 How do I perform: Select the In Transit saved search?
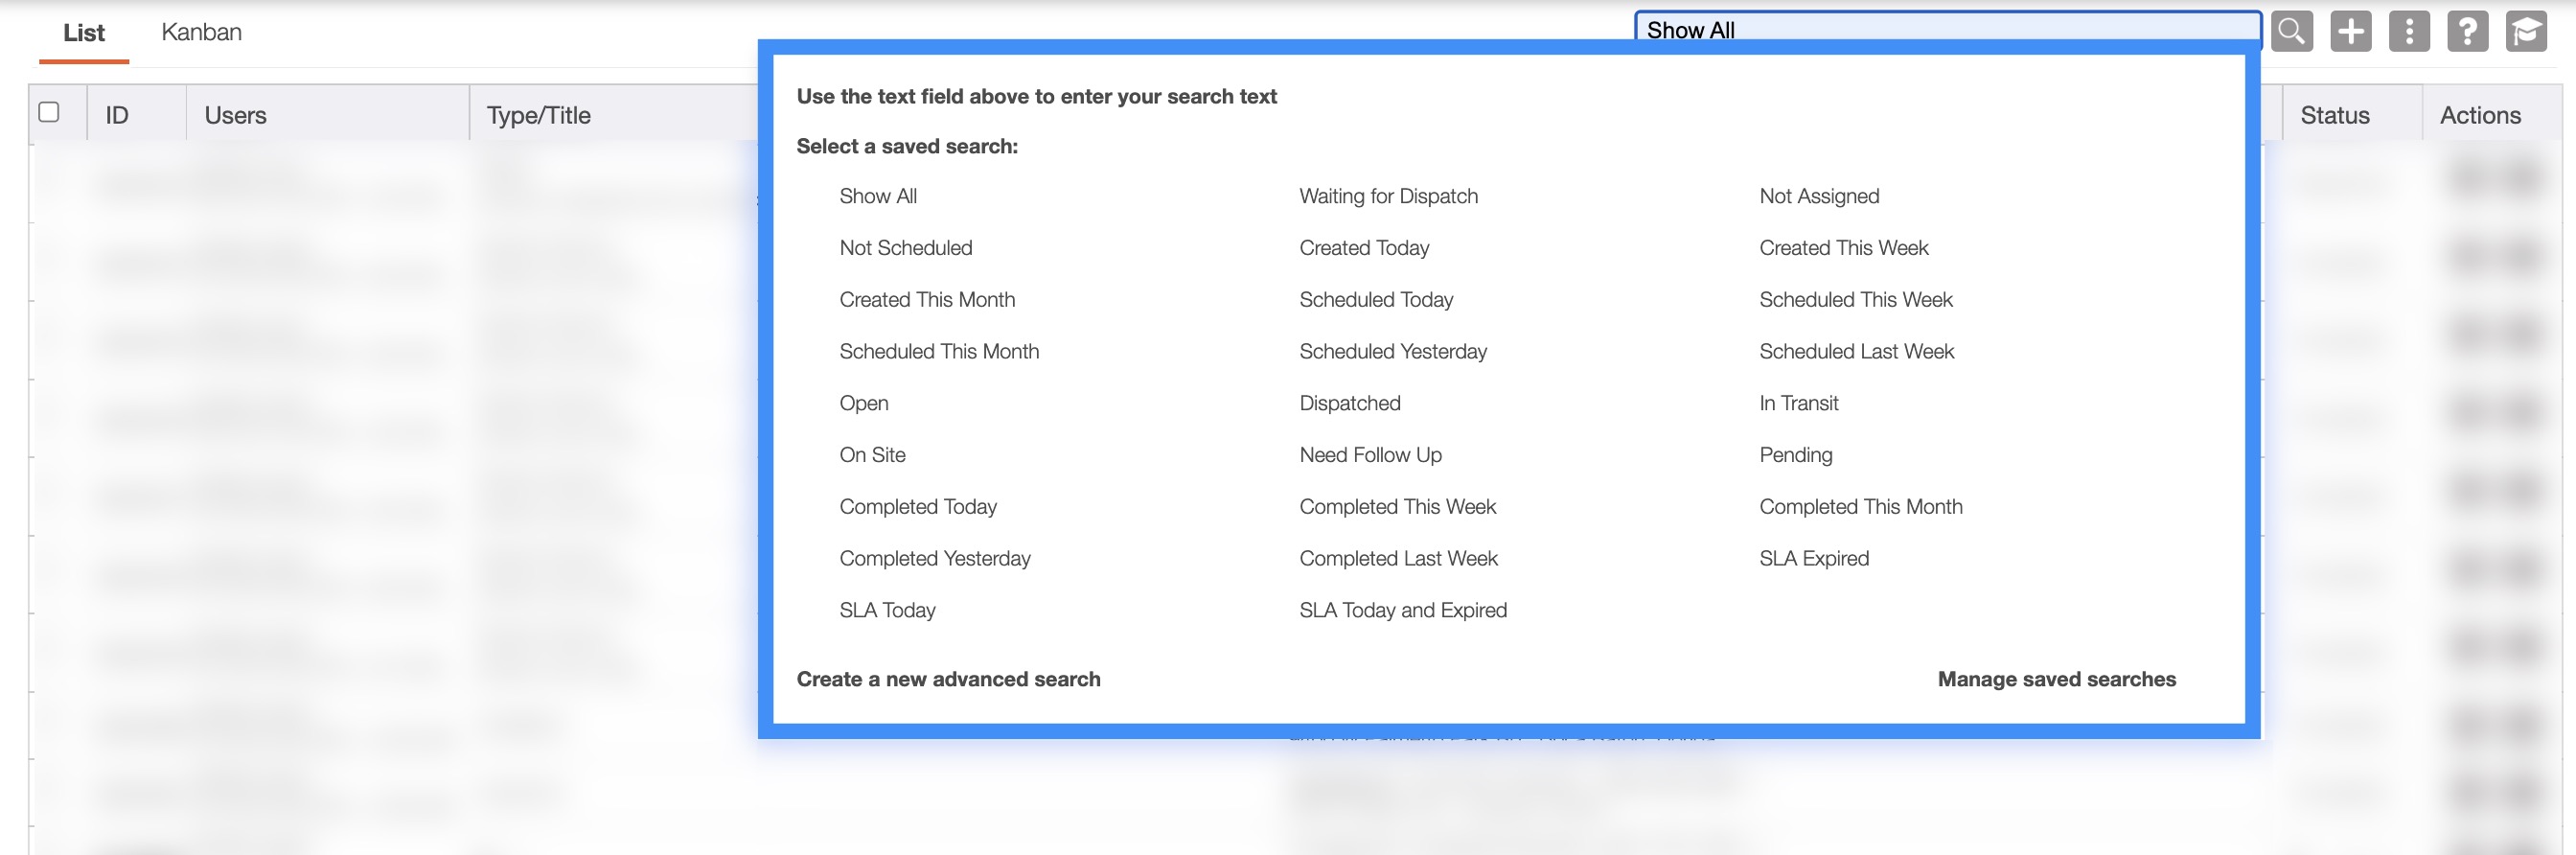[1798, 403]
